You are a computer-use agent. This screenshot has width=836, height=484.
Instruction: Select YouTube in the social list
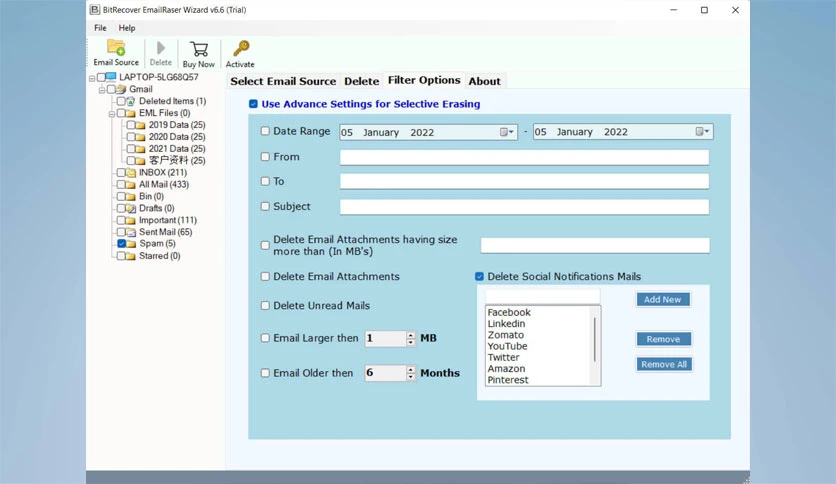(x=508, y=346)
